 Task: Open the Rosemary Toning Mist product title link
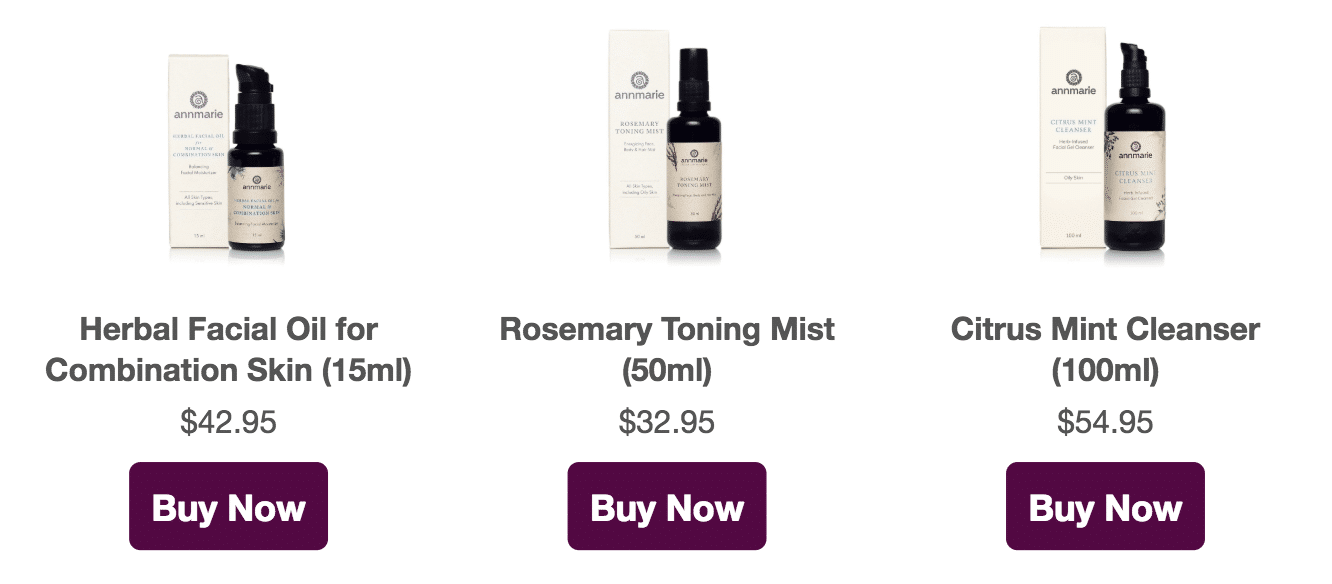[666, 349]
